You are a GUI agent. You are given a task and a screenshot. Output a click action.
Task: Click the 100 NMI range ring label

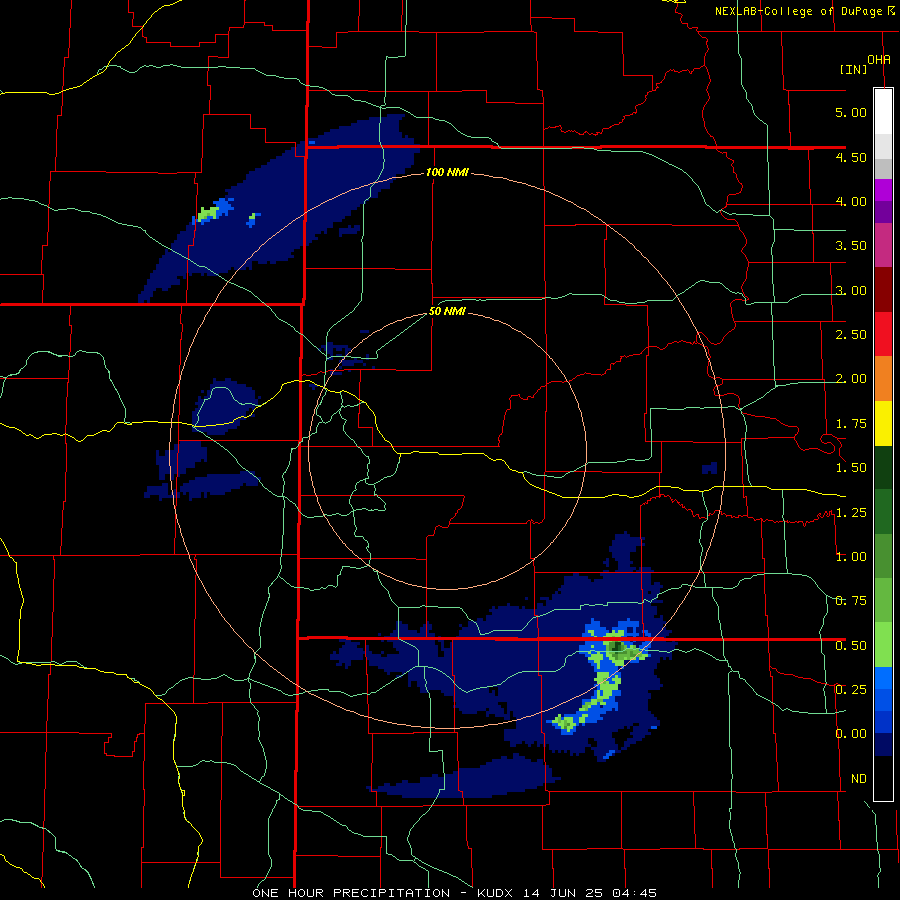coord(447,172)
